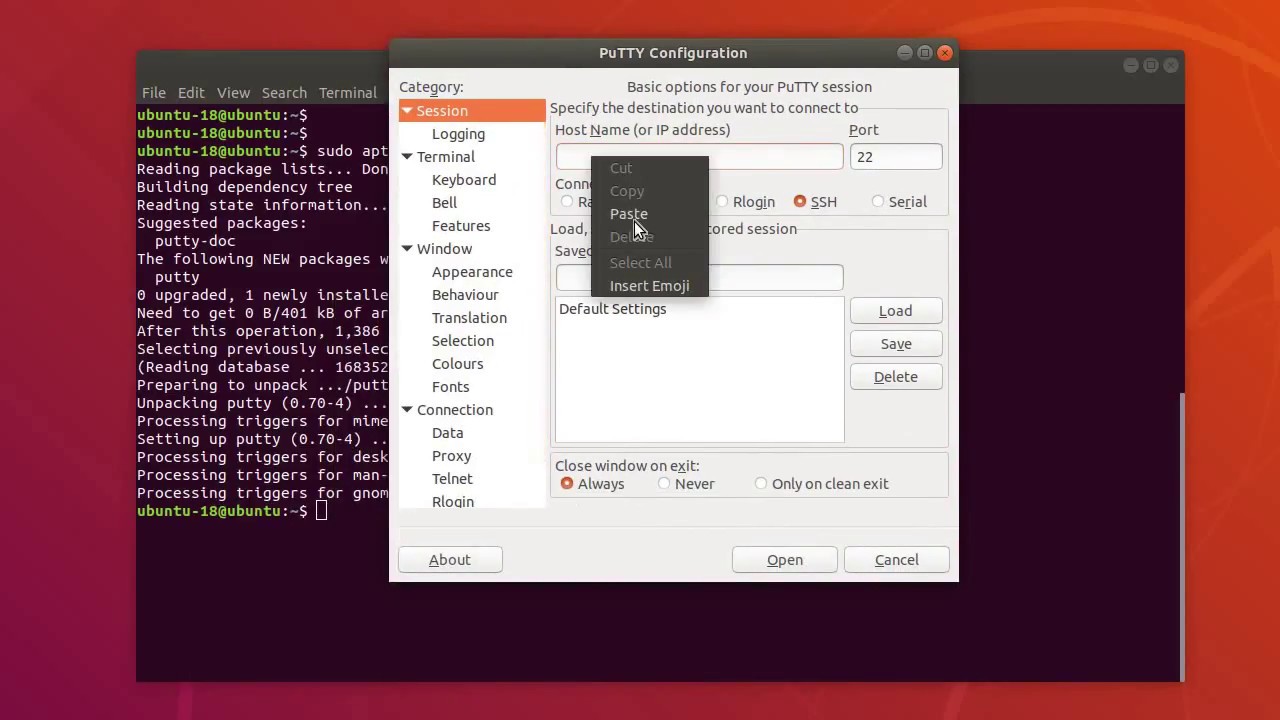Select Rlogin in the category tree
Screen dimensions: 1280x720
(453, 501)
